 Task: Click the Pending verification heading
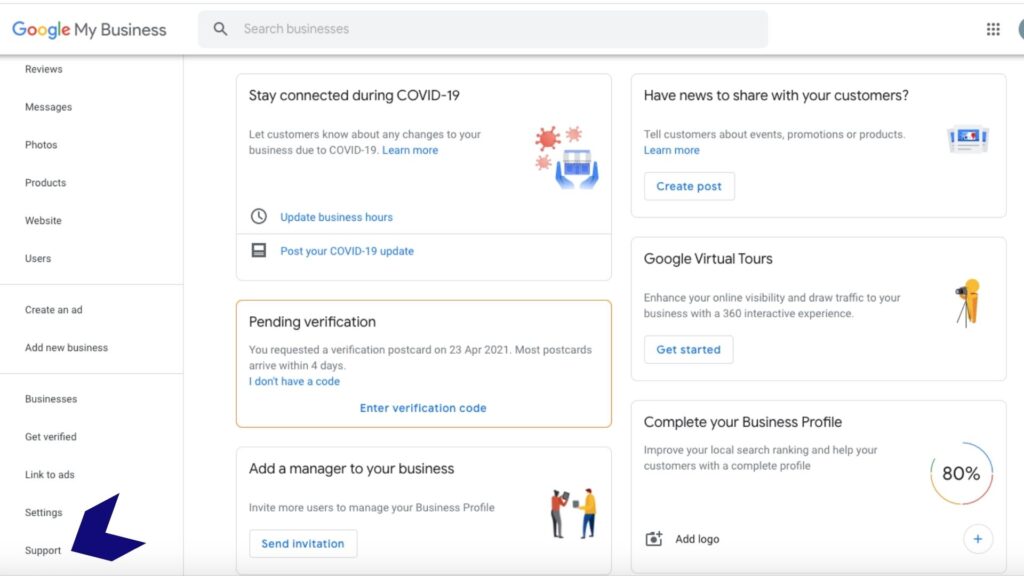312,322
